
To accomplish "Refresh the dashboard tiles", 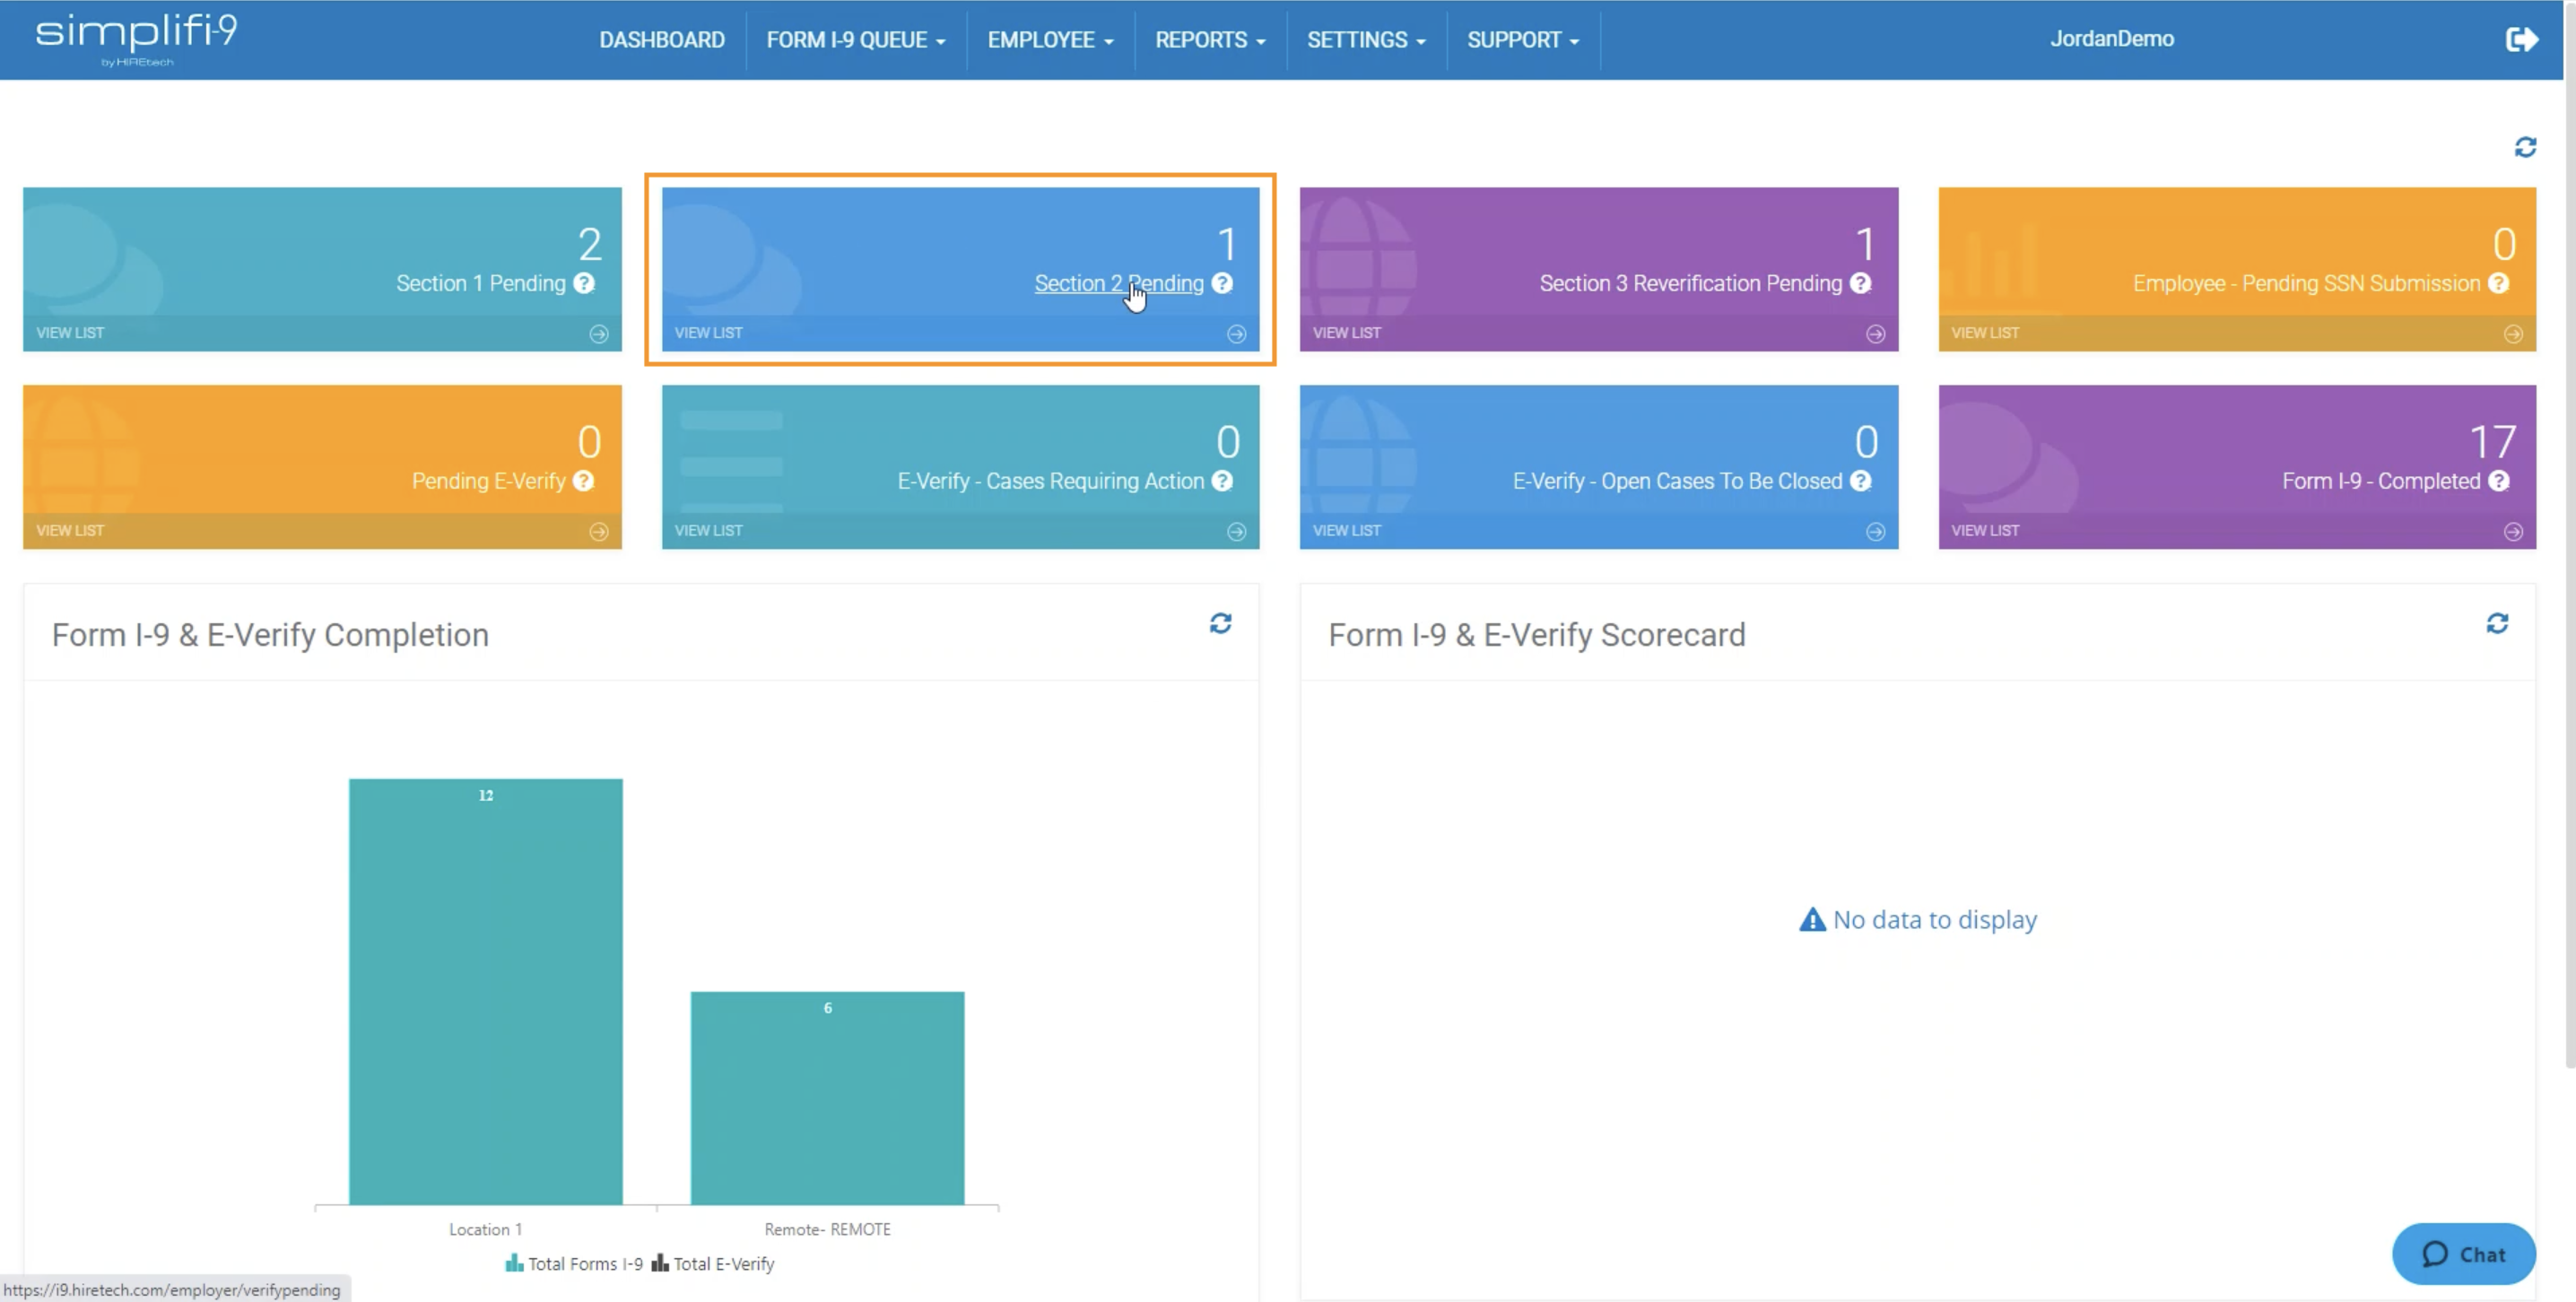I will (2525, 148).
